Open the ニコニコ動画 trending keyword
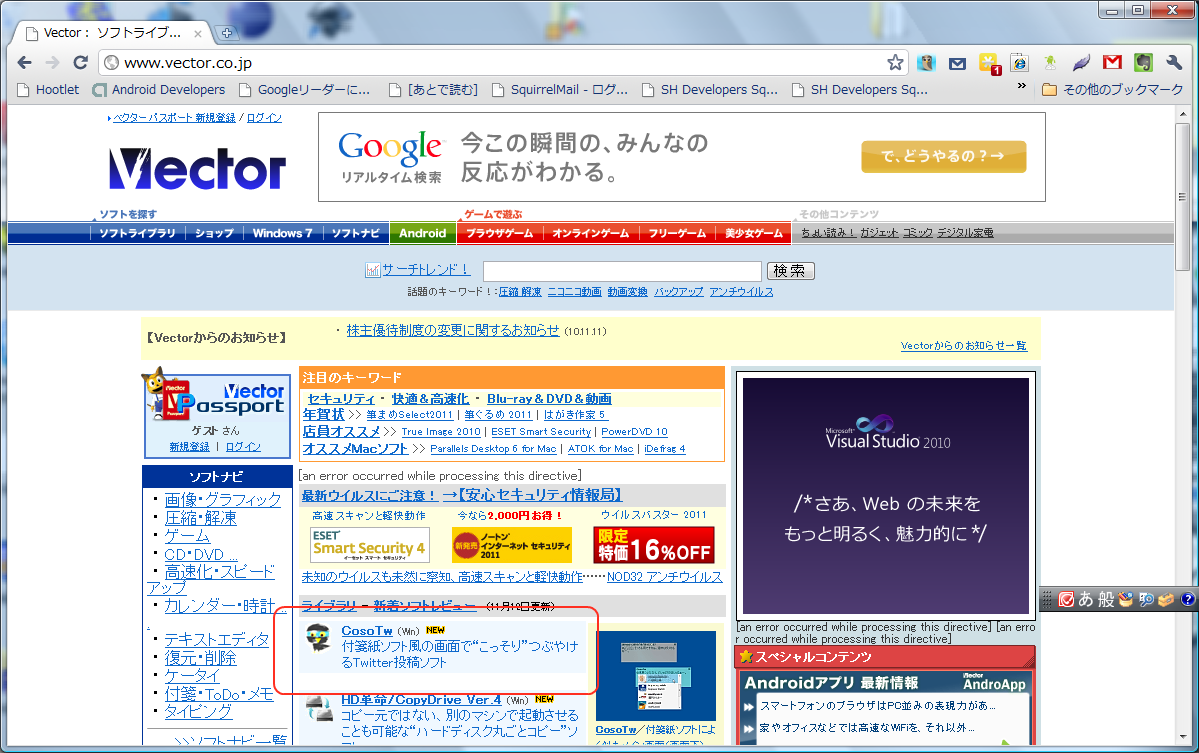The width and height of the screenshot is (1199, 753). click(x=574, y=292)
